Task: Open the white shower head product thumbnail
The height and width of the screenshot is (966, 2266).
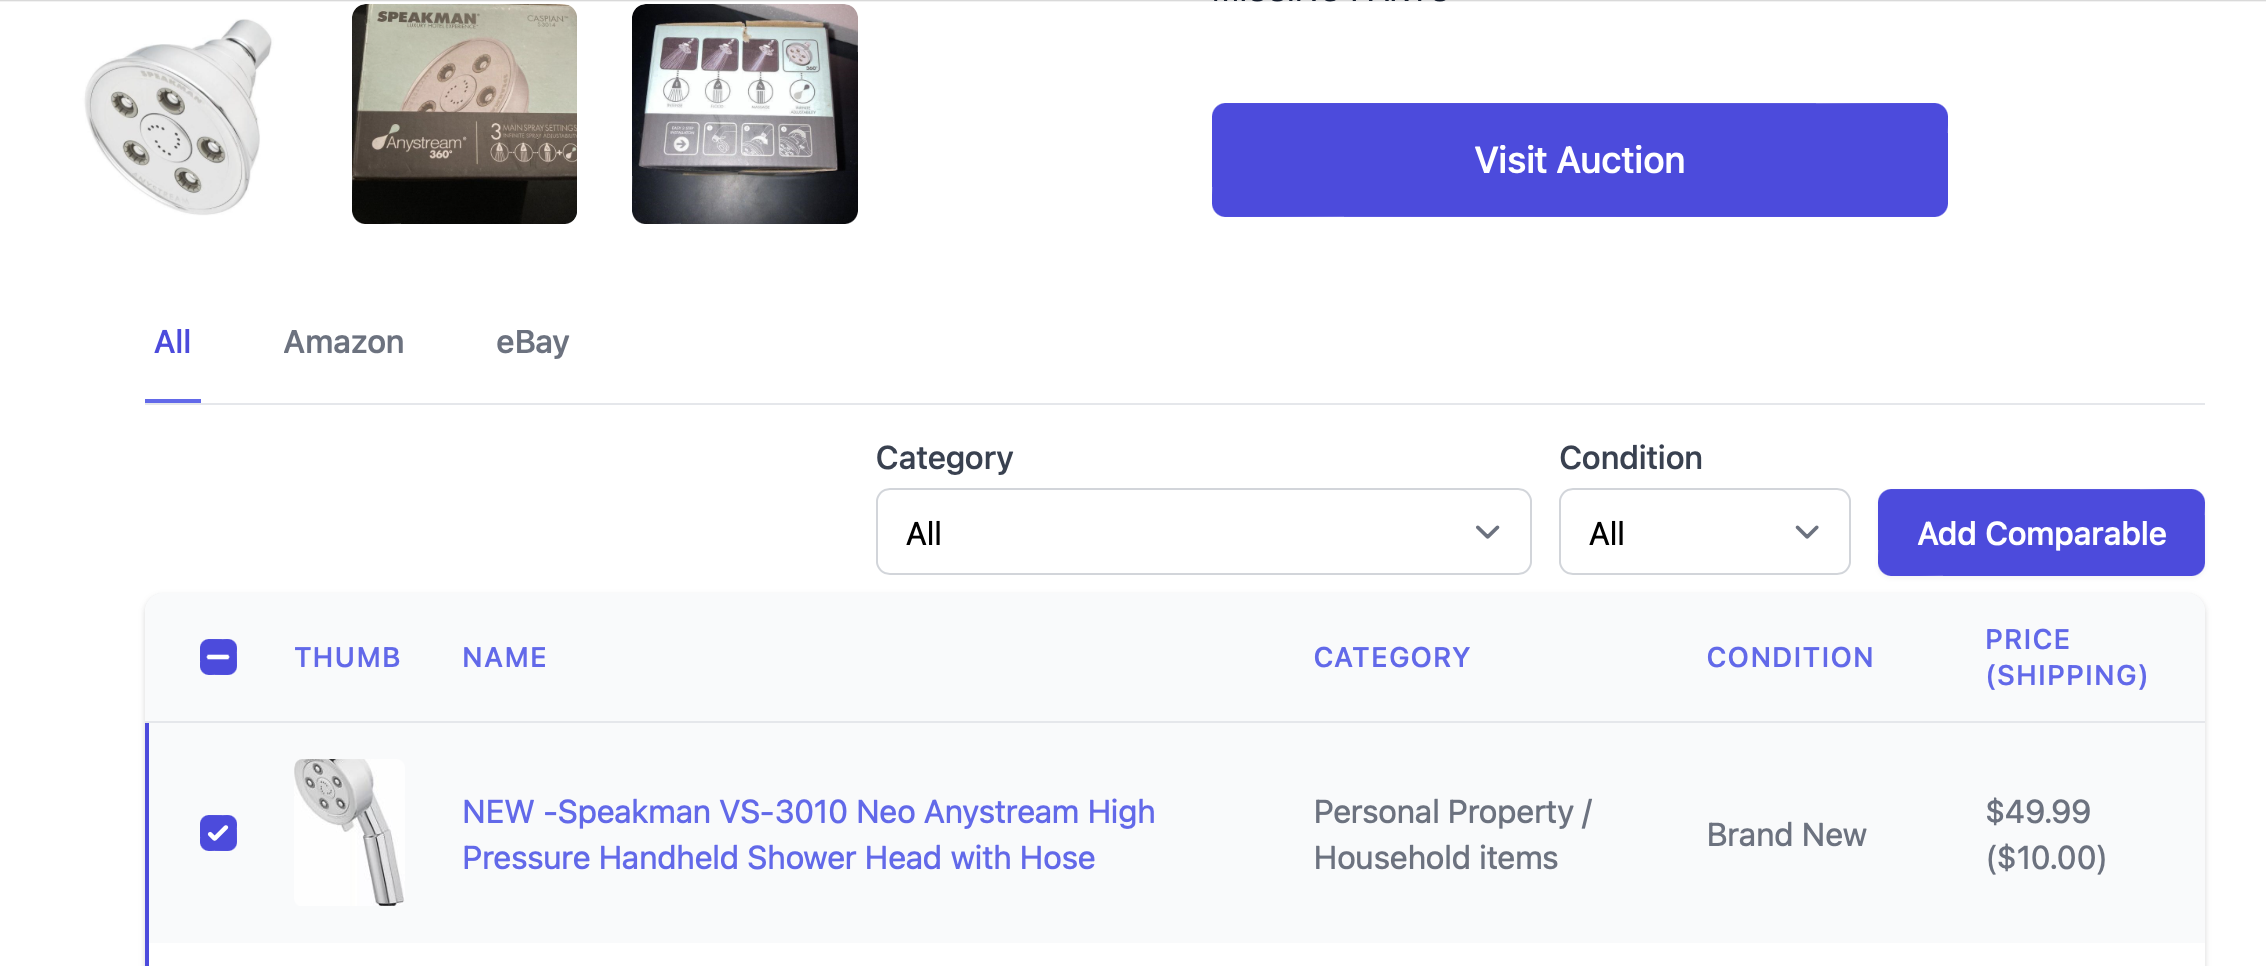Action: 180,116
